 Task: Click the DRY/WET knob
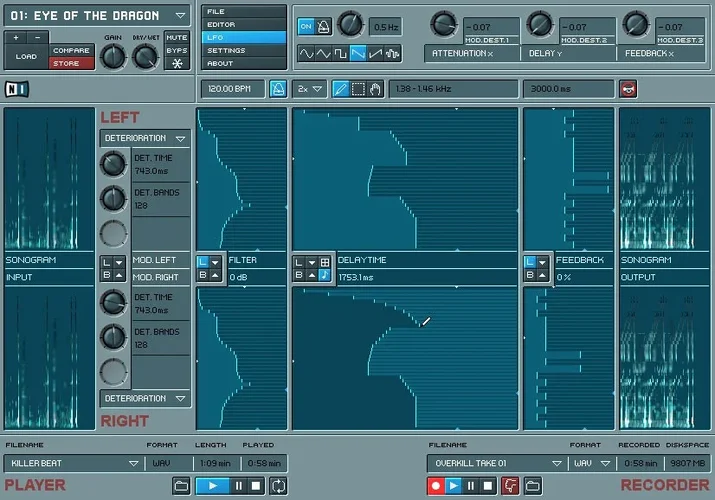pyautogui.click(x=145, y=57)
